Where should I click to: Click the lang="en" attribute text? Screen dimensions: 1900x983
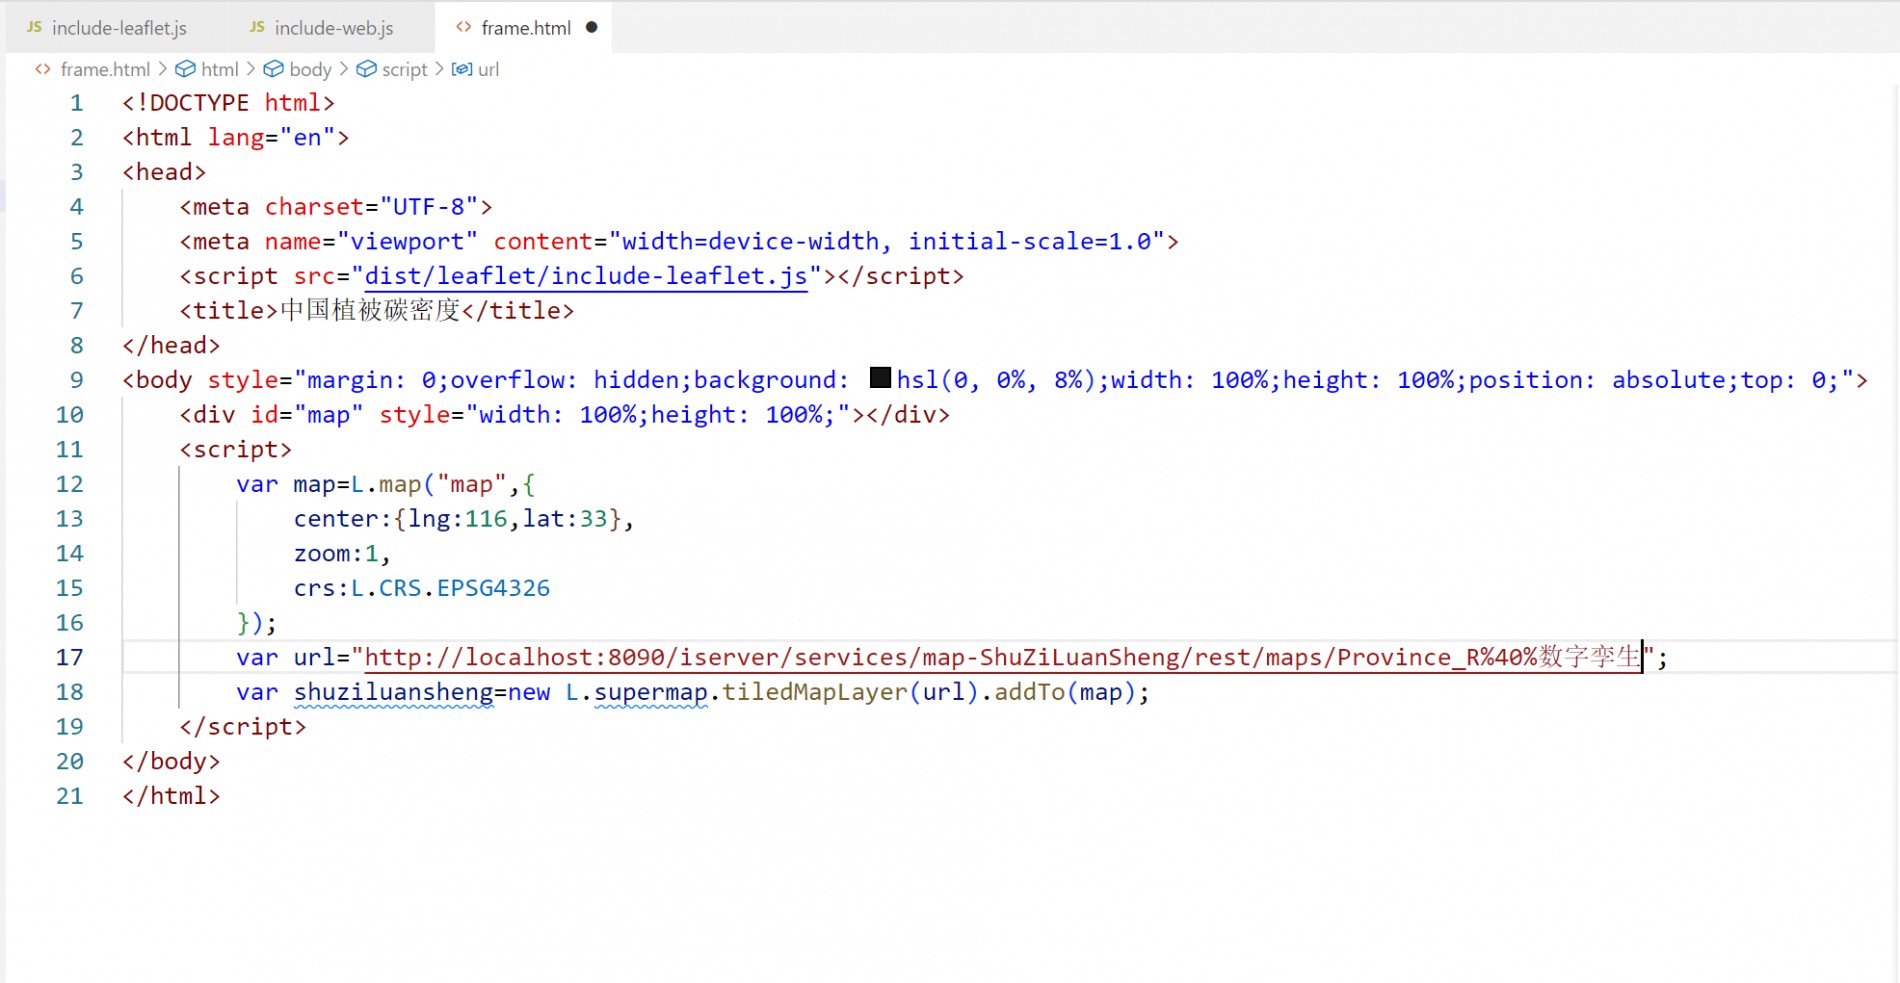coord(272,137)
